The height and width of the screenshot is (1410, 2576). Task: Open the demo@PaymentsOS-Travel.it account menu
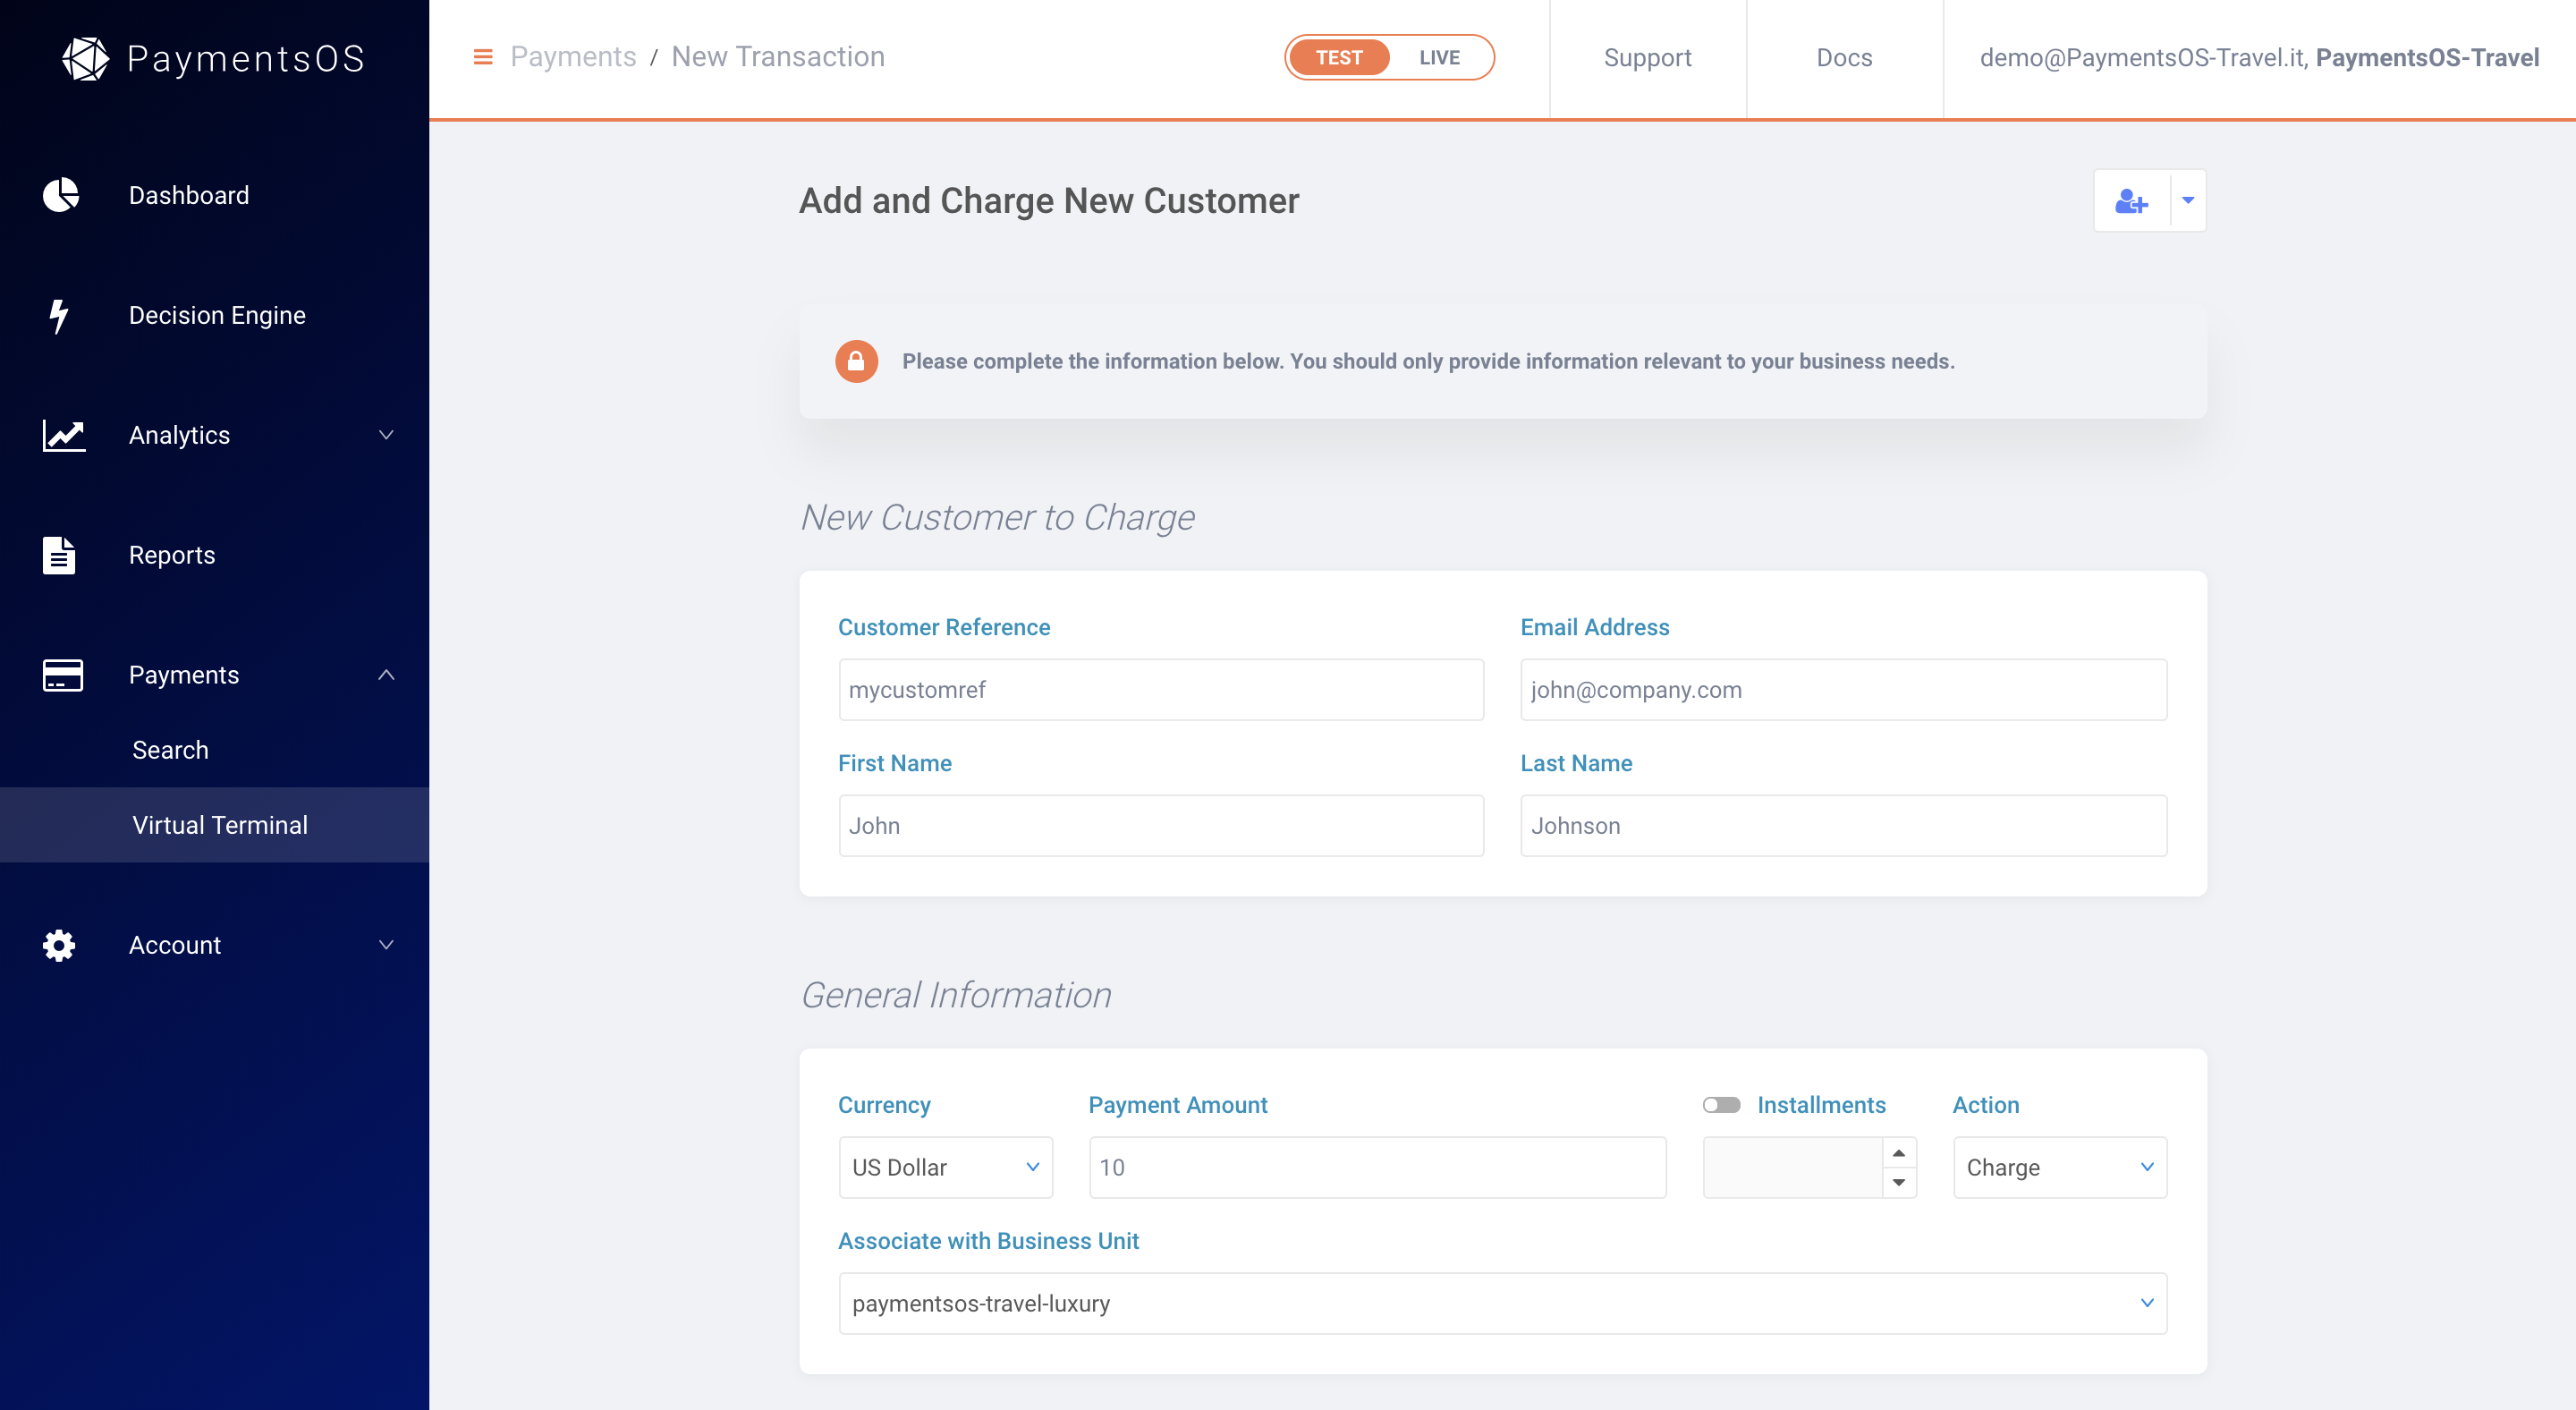(2259, 58)
